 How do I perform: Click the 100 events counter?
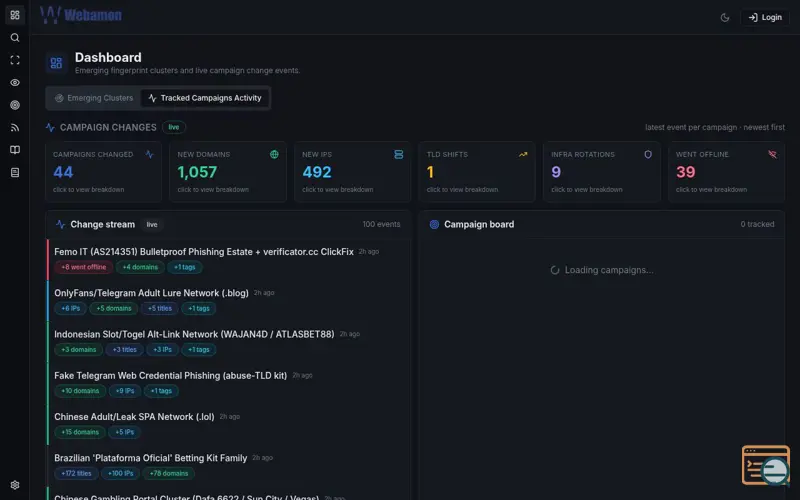pos(381,224)
